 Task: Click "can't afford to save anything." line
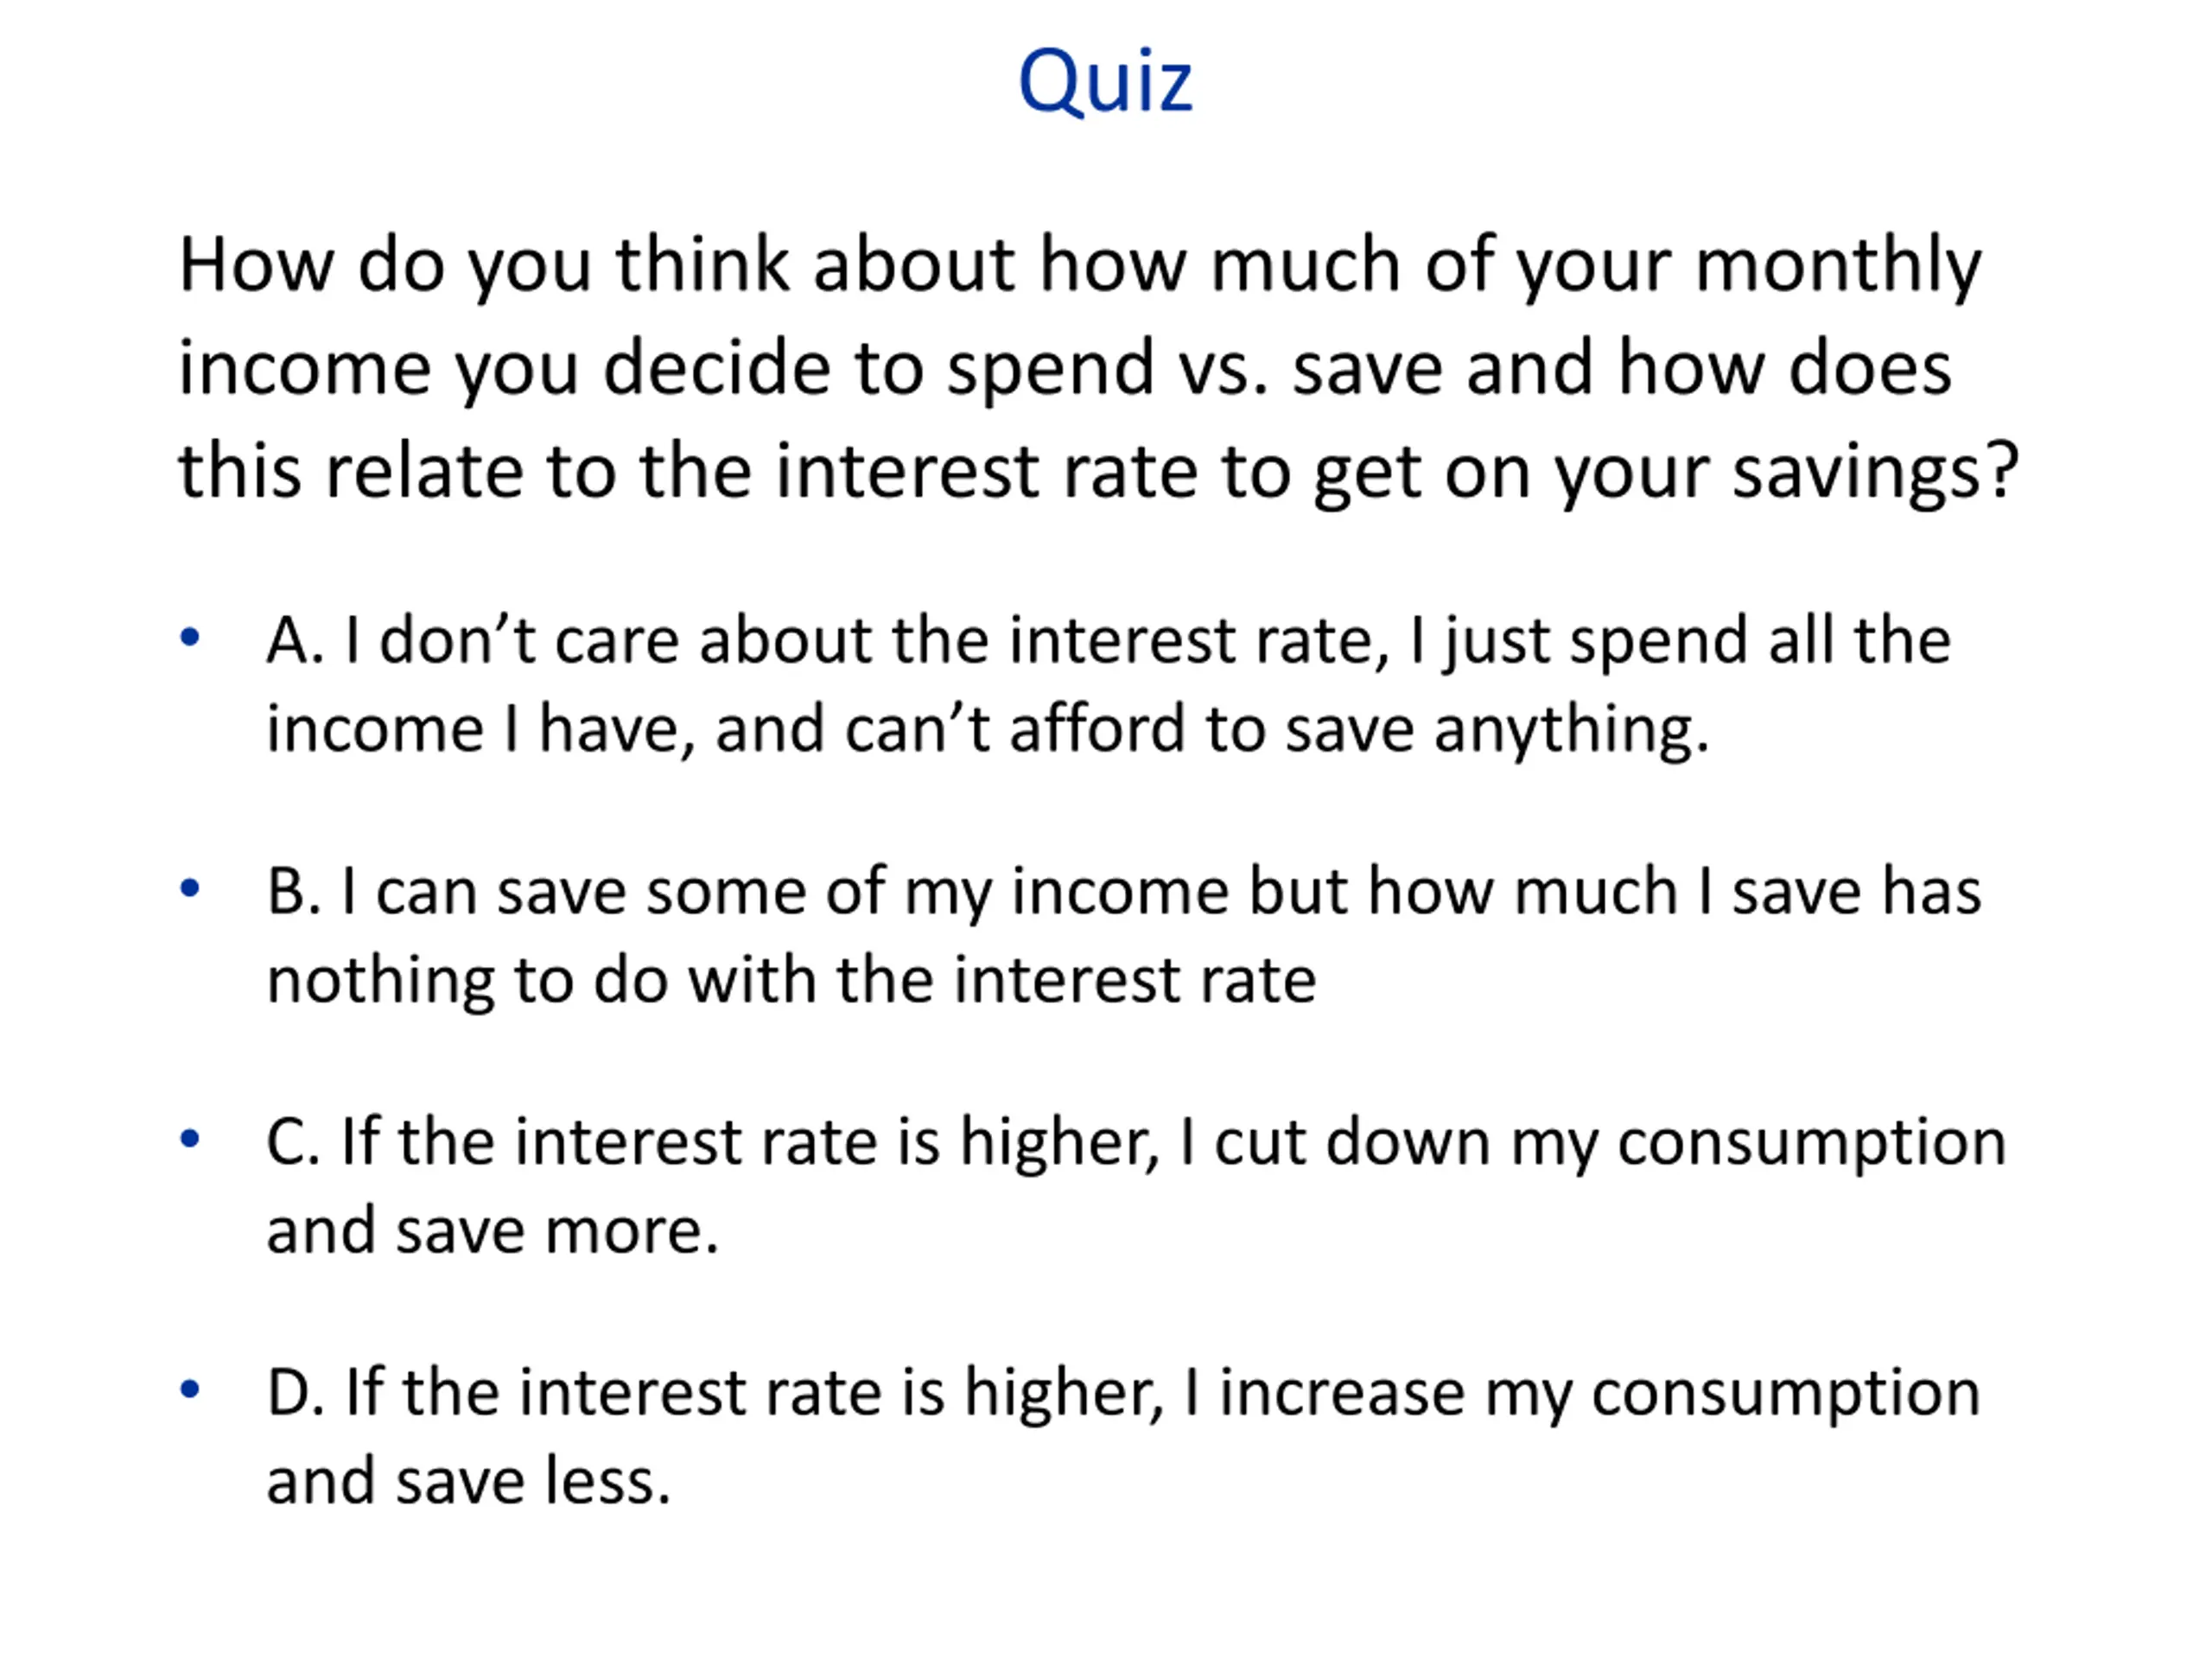tap(988, 730)
